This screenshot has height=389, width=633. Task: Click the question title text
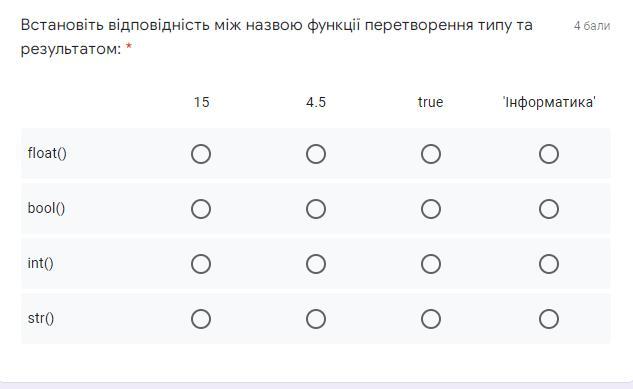tap(277, 37)
